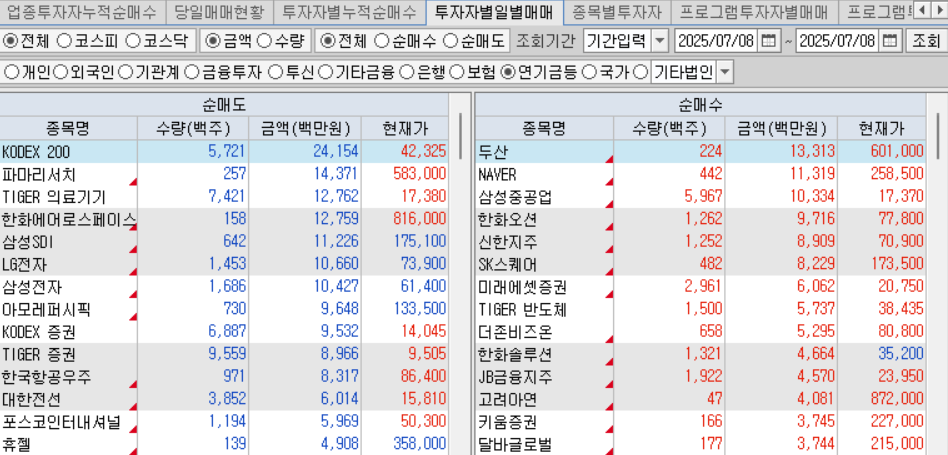This screenshot has width=948, height=455.
Task: Click the end date input field
Action: [x=838, y=41]
